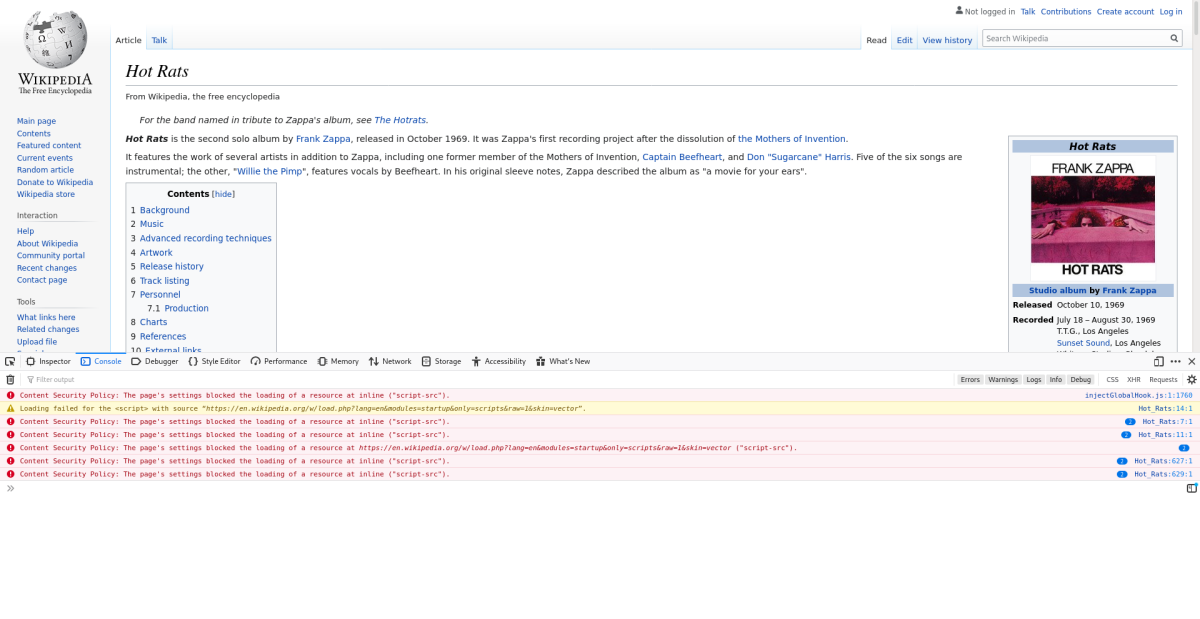The image size is (1200, 619).
Task: Open the Inspector tab
Action: click(48, 361)
